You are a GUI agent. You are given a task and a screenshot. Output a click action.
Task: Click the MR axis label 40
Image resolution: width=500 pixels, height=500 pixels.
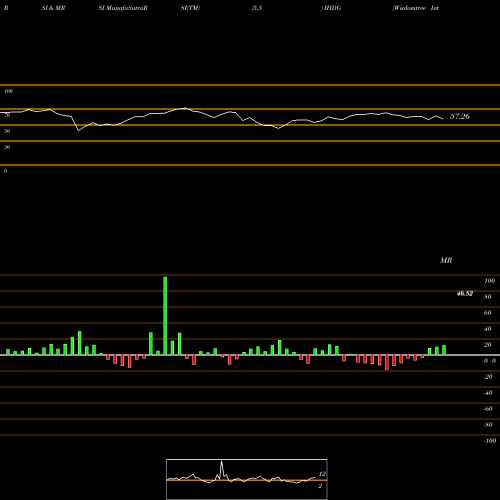click(x=487, y=329)
